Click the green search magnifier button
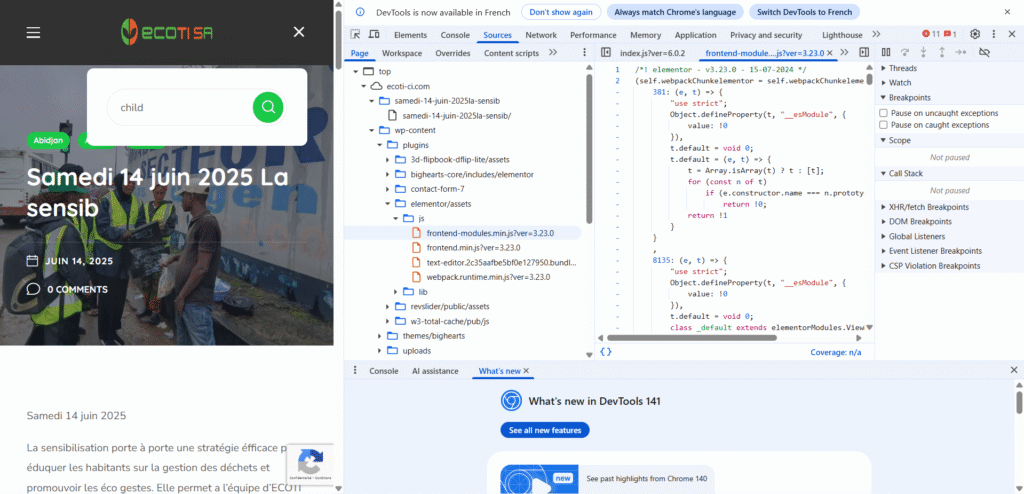Viewport: 1024px width, 494px height. pos(268,107)
